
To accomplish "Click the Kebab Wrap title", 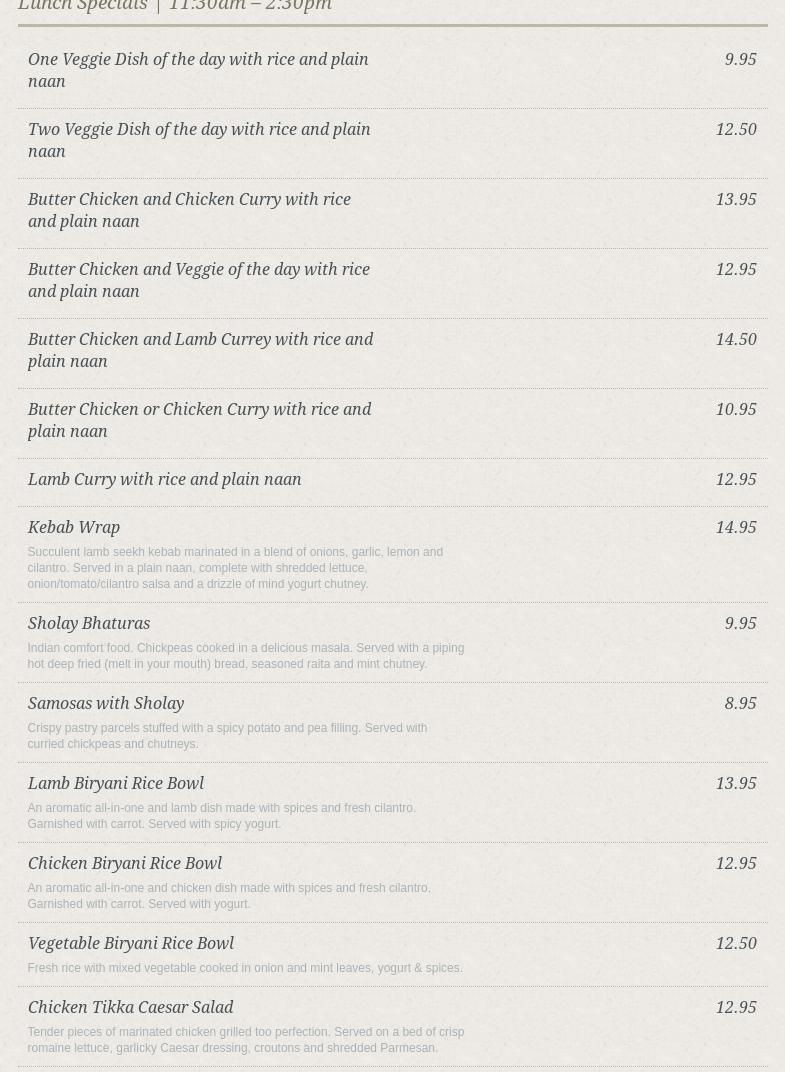I will 73,528.
